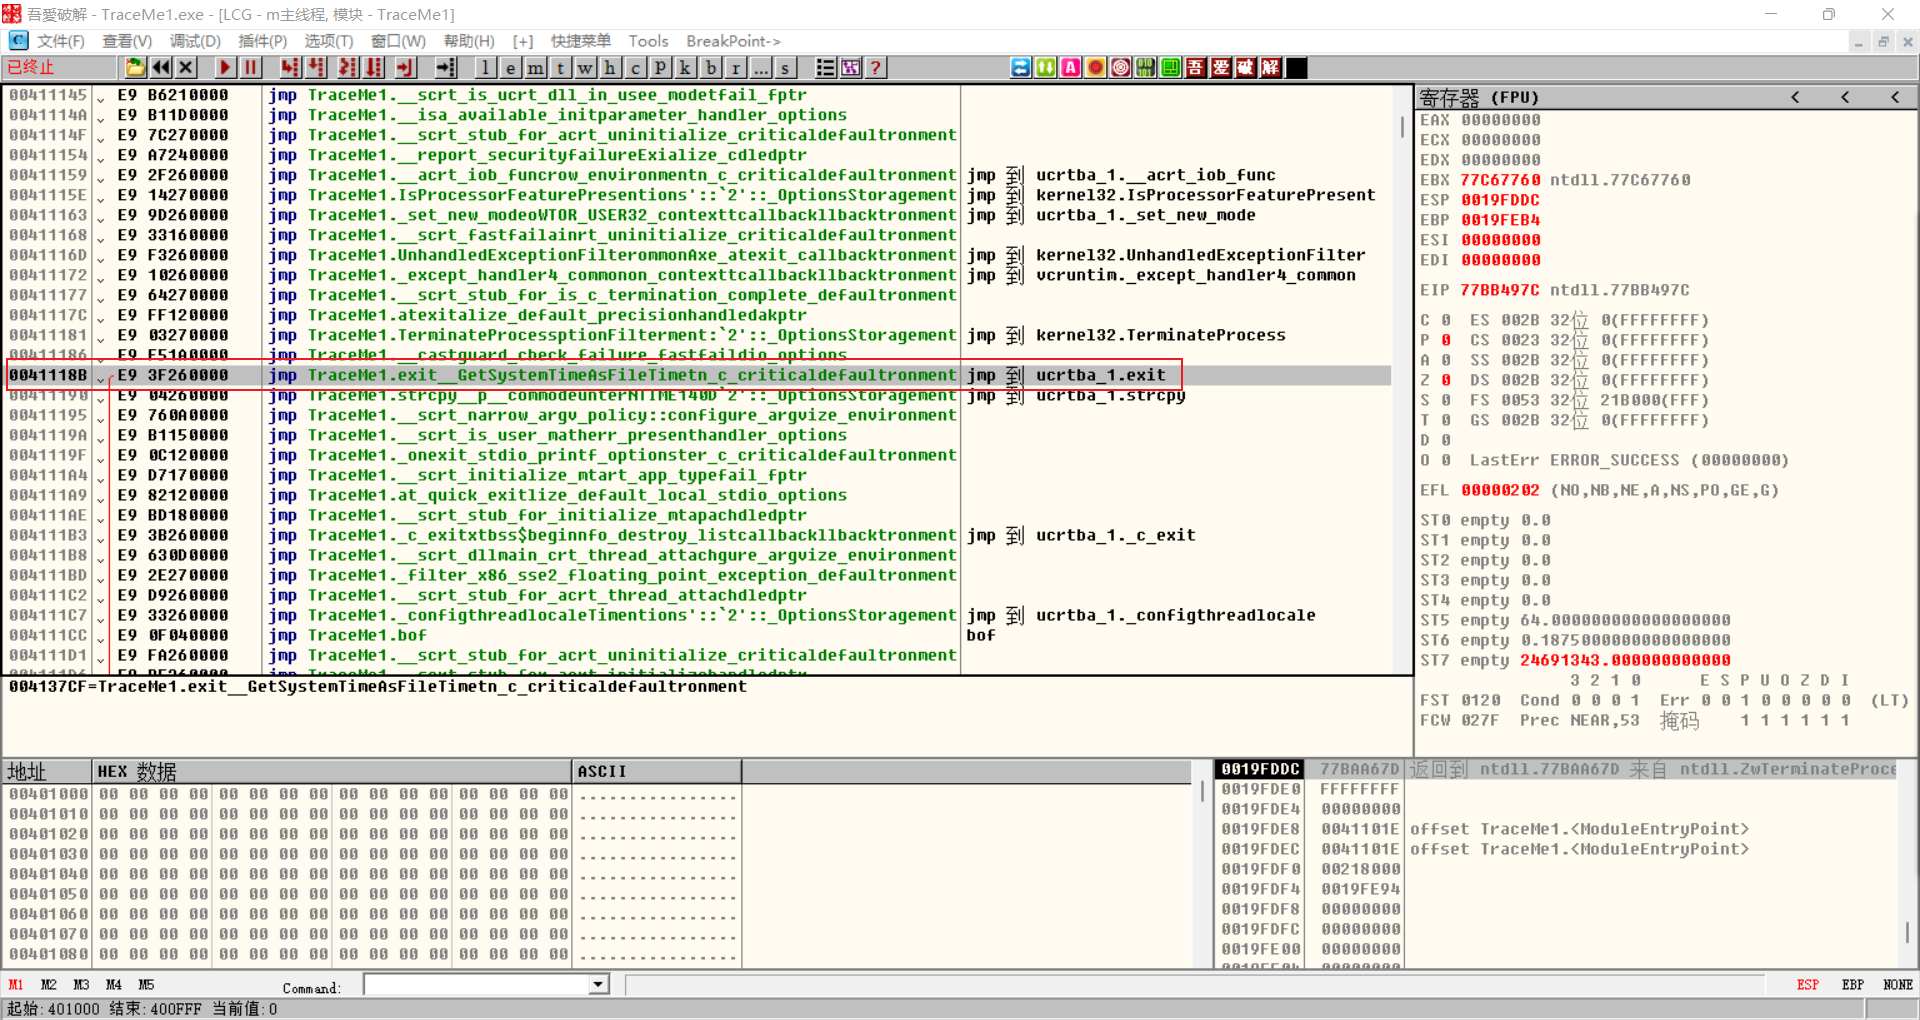The image size is (1920, 1020).
Task: Click the EBP stack mode button
Action: pos(1852,985)
